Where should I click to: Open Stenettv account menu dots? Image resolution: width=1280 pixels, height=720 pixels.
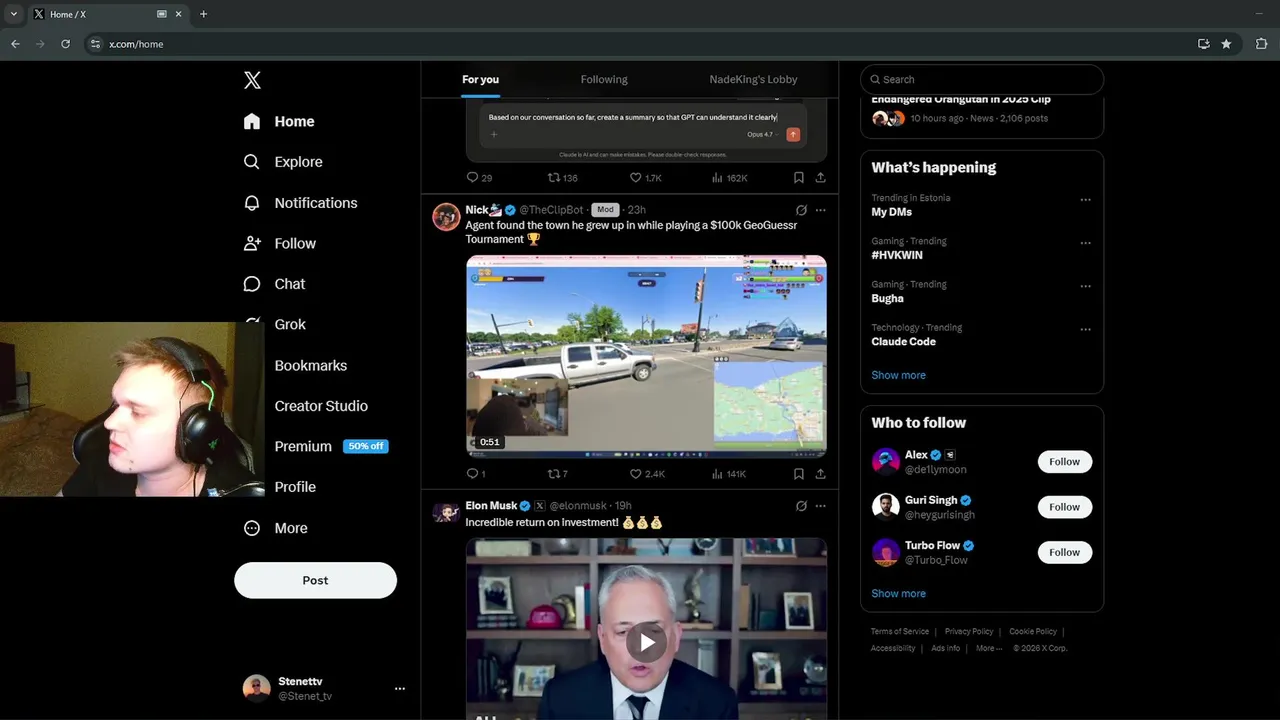(x=400, y=688)
